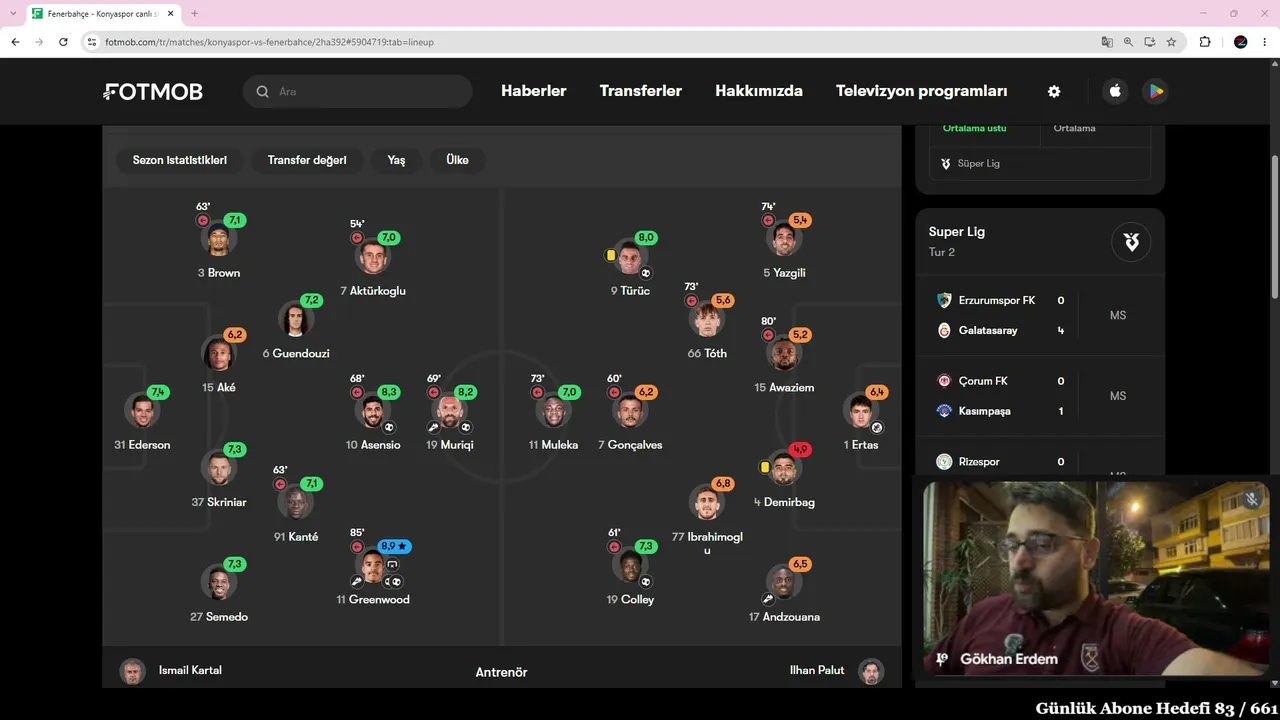Image resolution: width=1280 pixels, height=720 pixels.
Task: Open the Google Play download icon
Action: (x=1155, y=91)
